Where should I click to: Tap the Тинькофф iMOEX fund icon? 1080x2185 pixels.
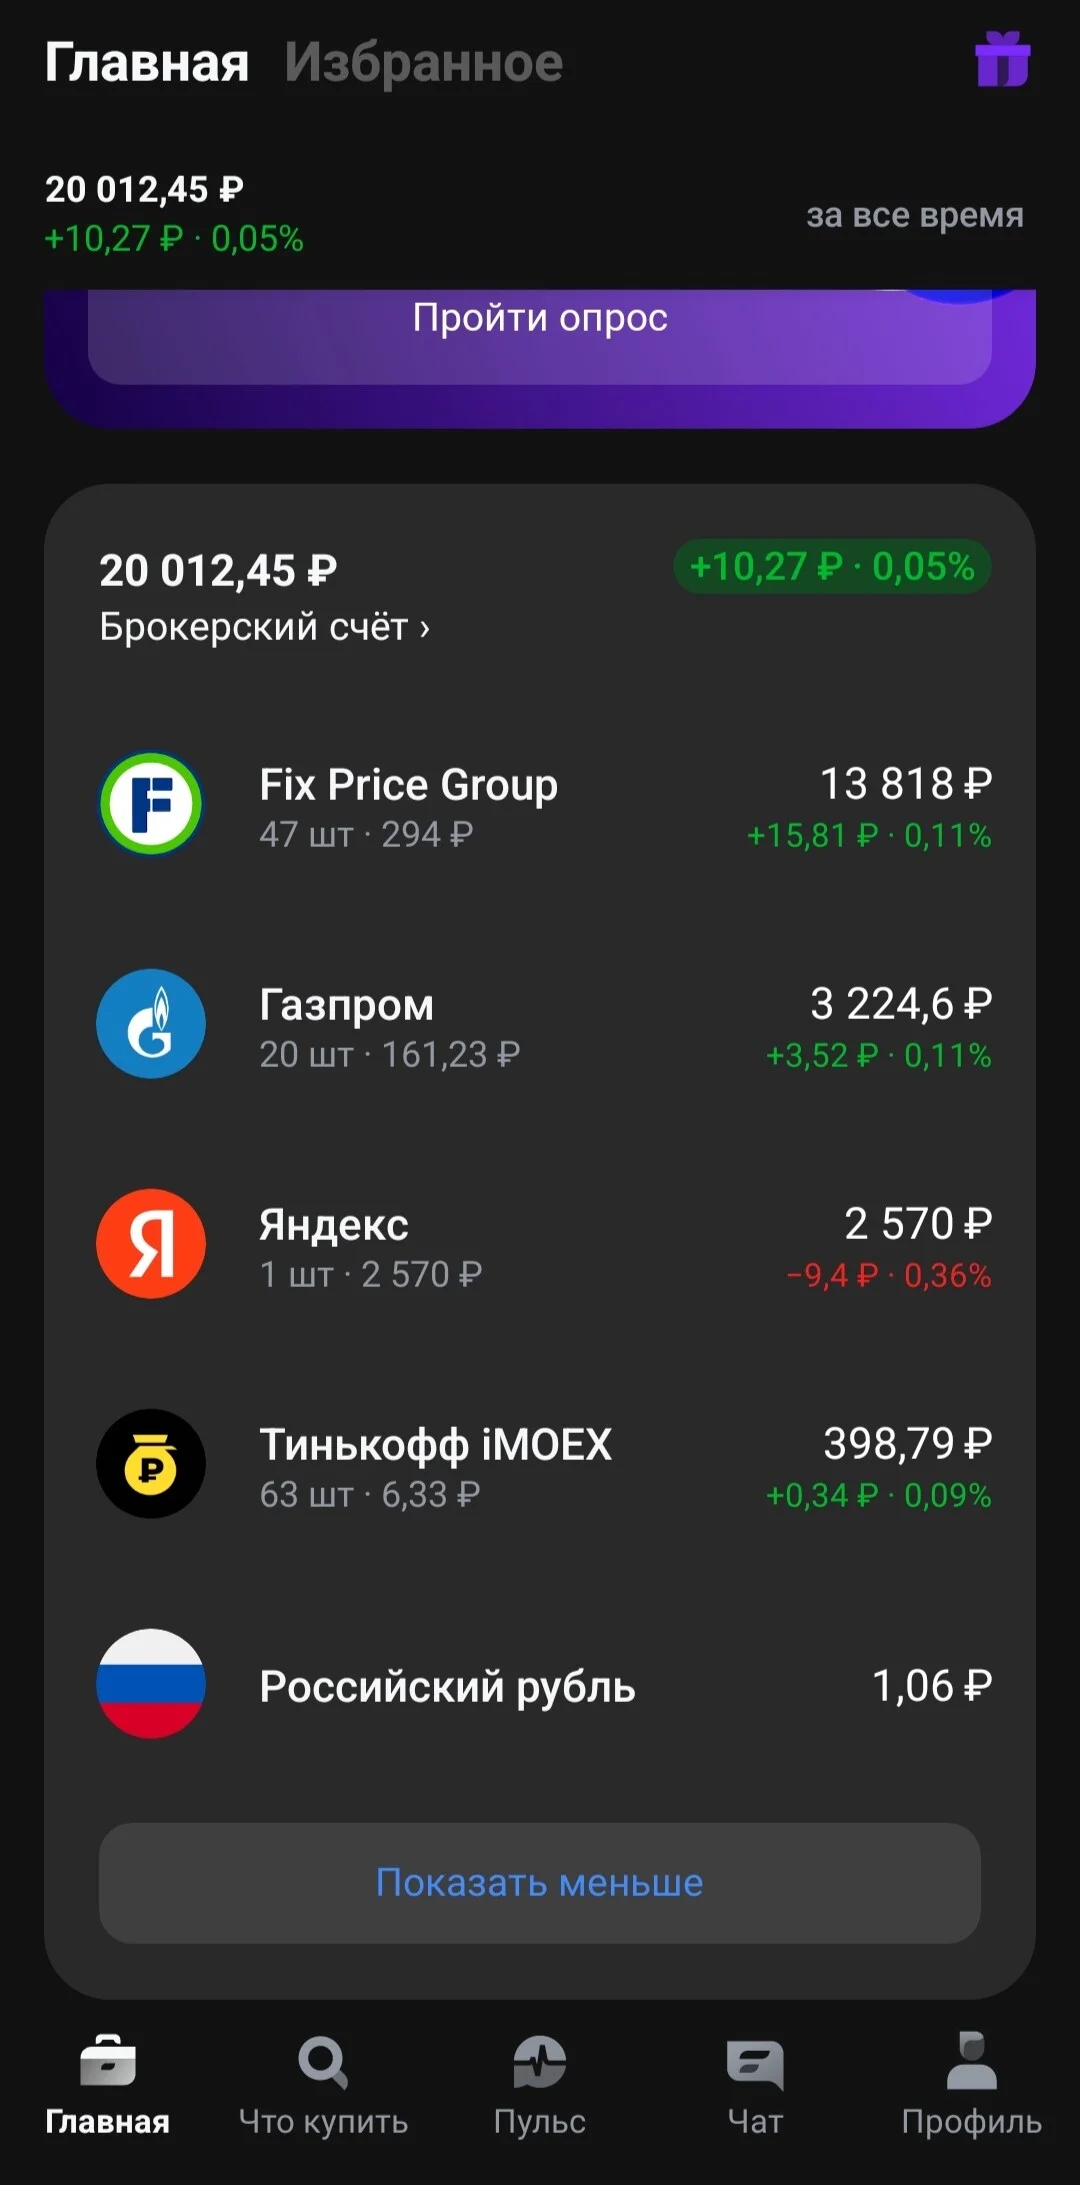tap(151, 1464)
